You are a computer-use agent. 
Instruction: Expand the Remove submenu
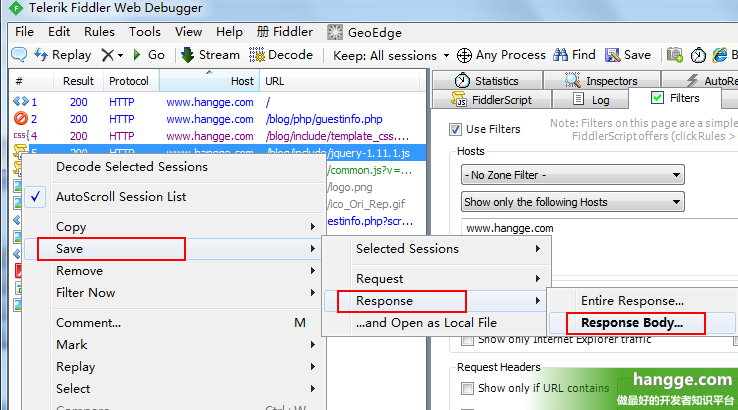coord(174,271)
